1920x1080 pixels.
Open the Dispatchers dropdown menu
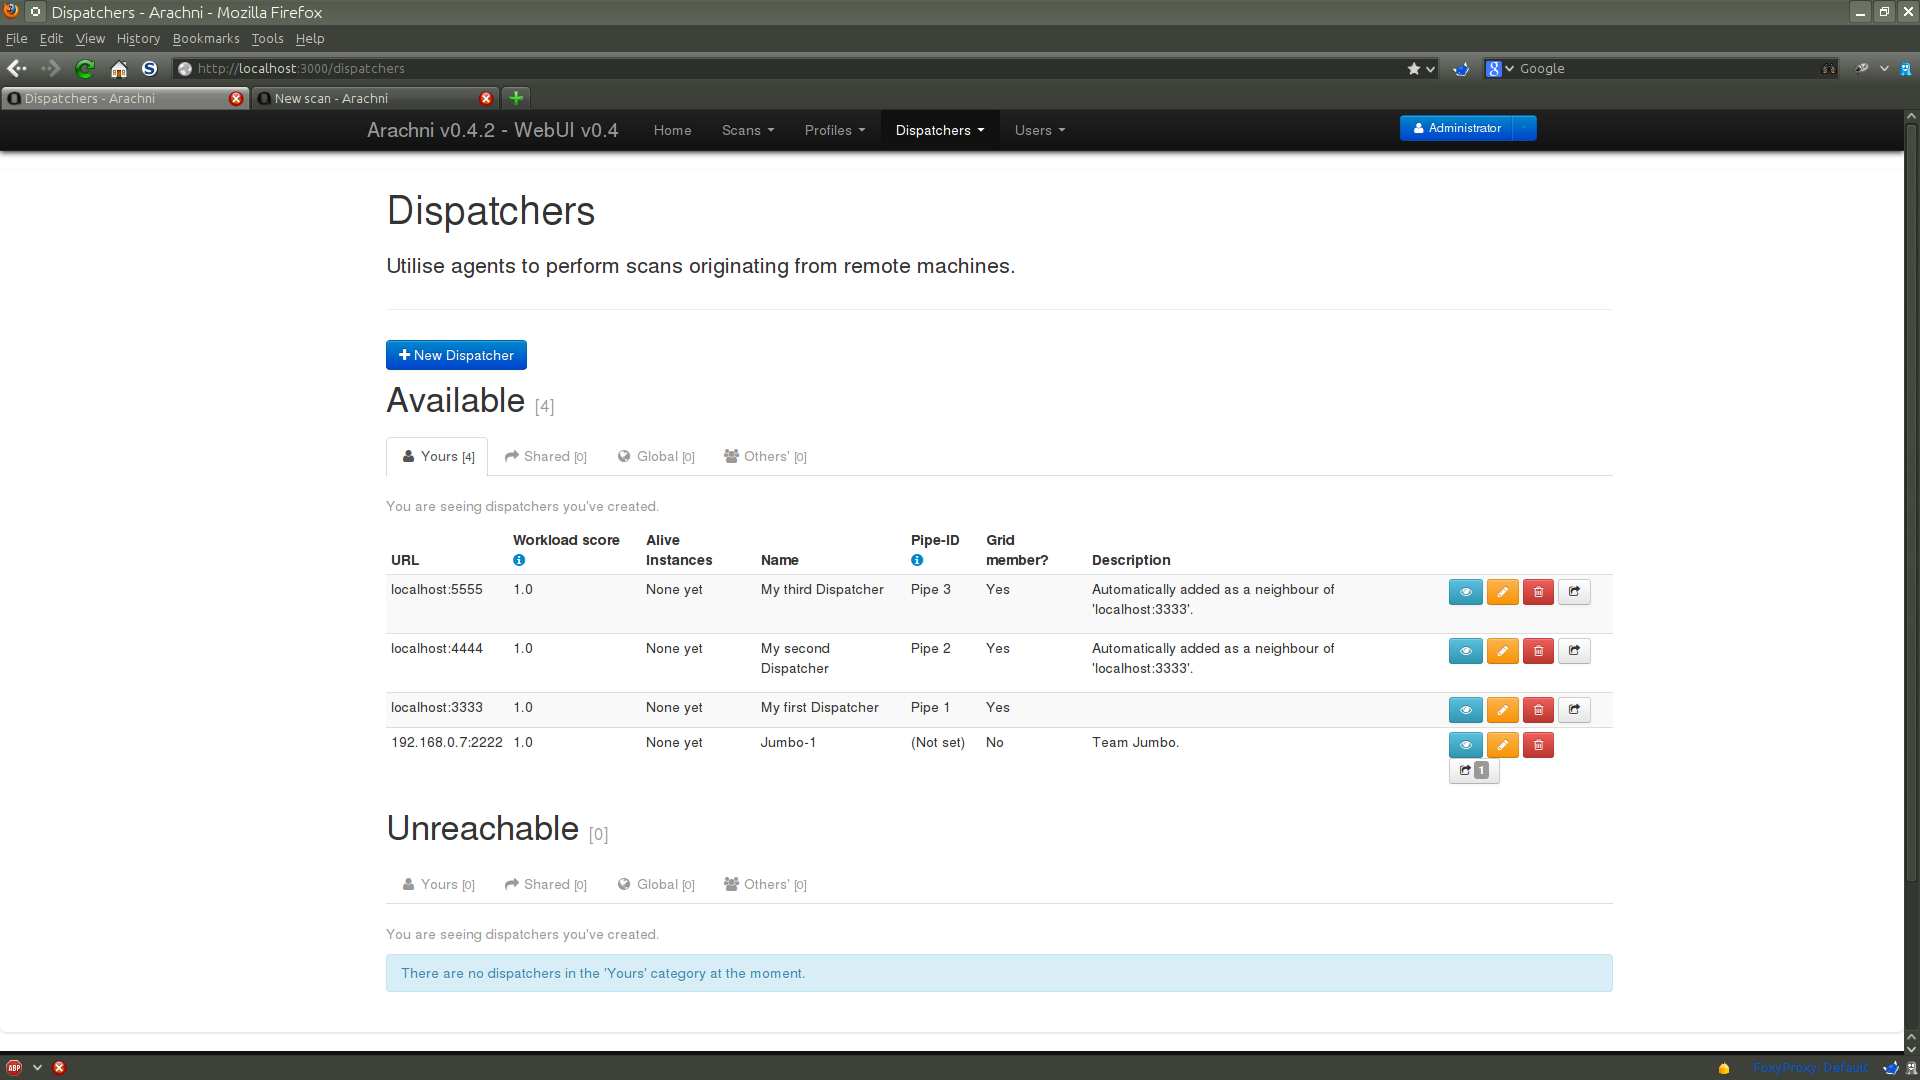pos(940,130)
